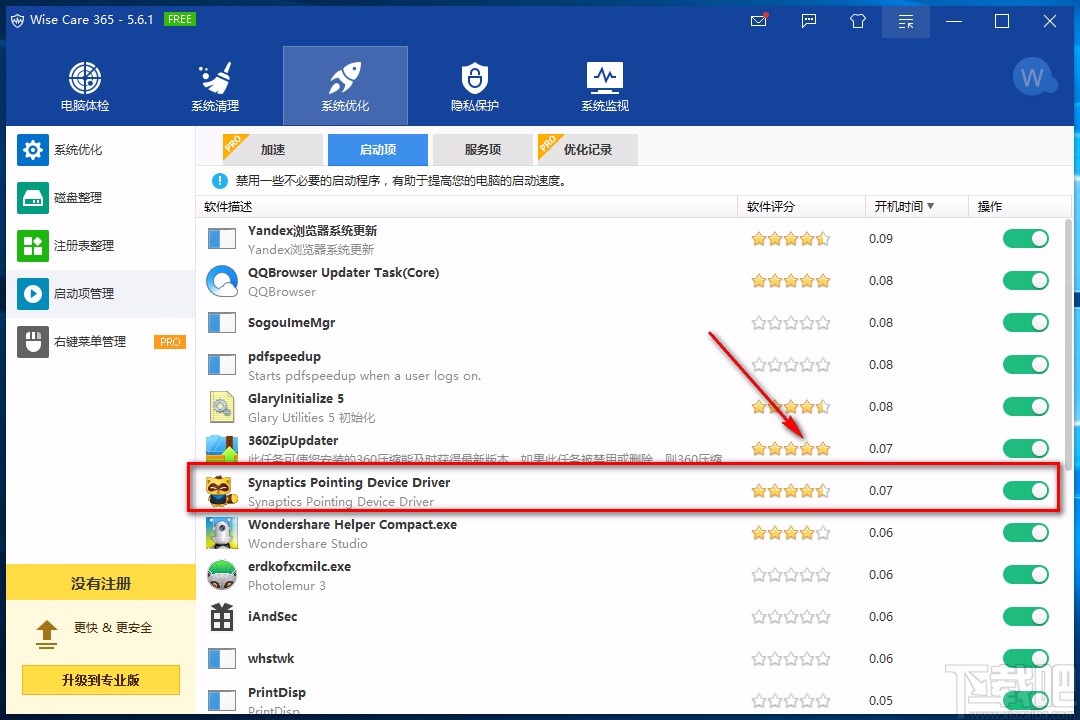This screenshot has height=720, width=1080.
Task: Click the mail envelope icon in title bar
Action: coord(759,20)
